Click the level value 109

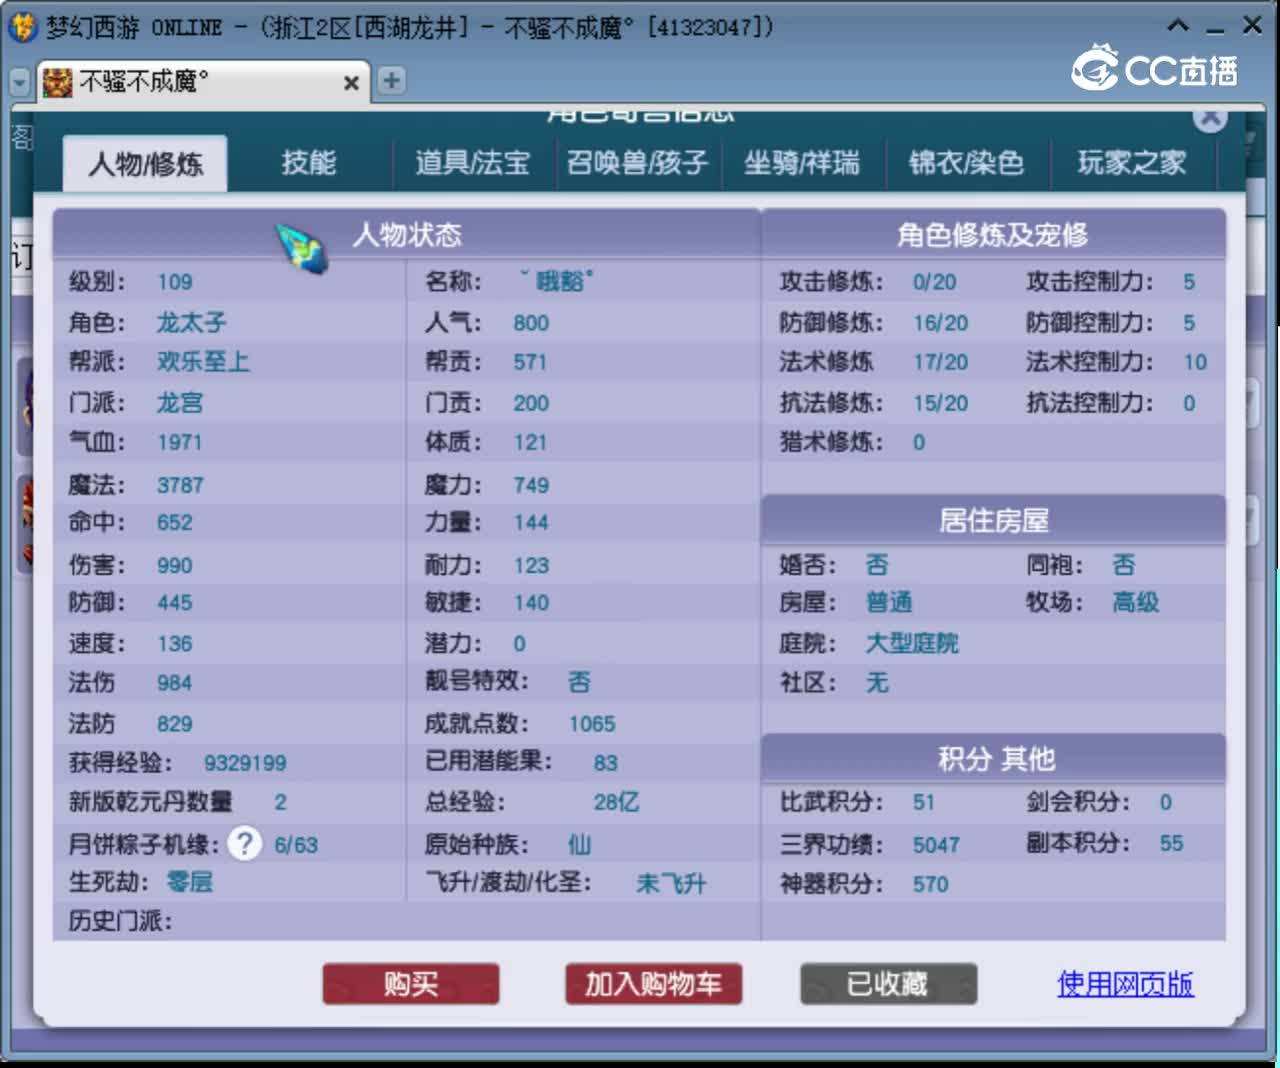[175, 282]
